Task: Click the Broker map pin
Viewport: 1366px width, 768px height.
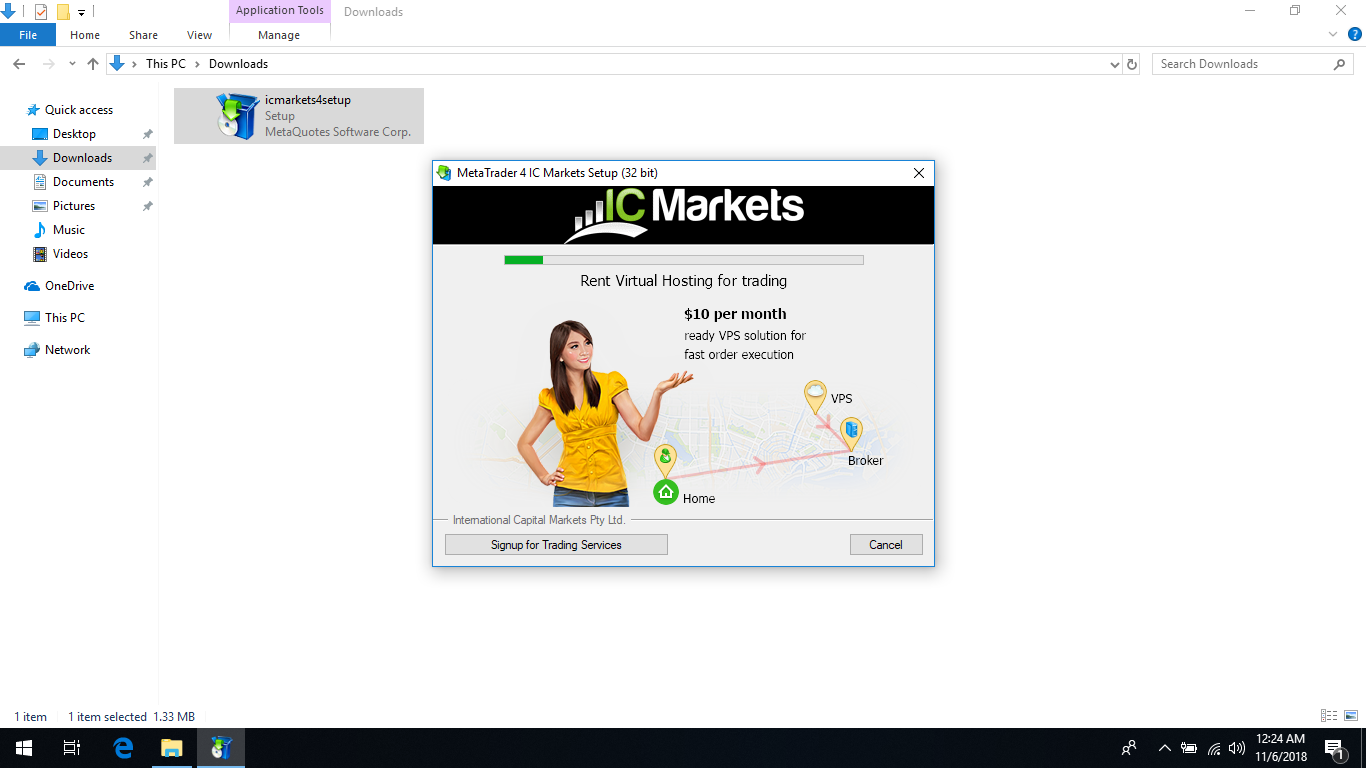Action: (851, 434)
